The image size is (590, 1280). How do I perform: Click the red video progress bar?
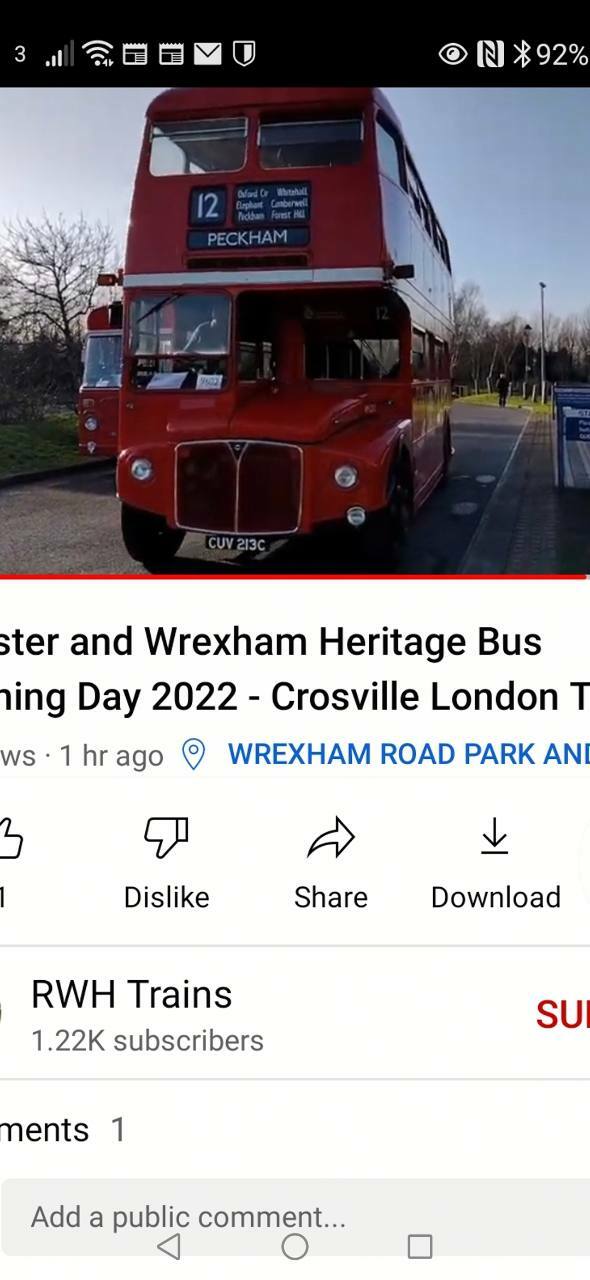[293, 576]
